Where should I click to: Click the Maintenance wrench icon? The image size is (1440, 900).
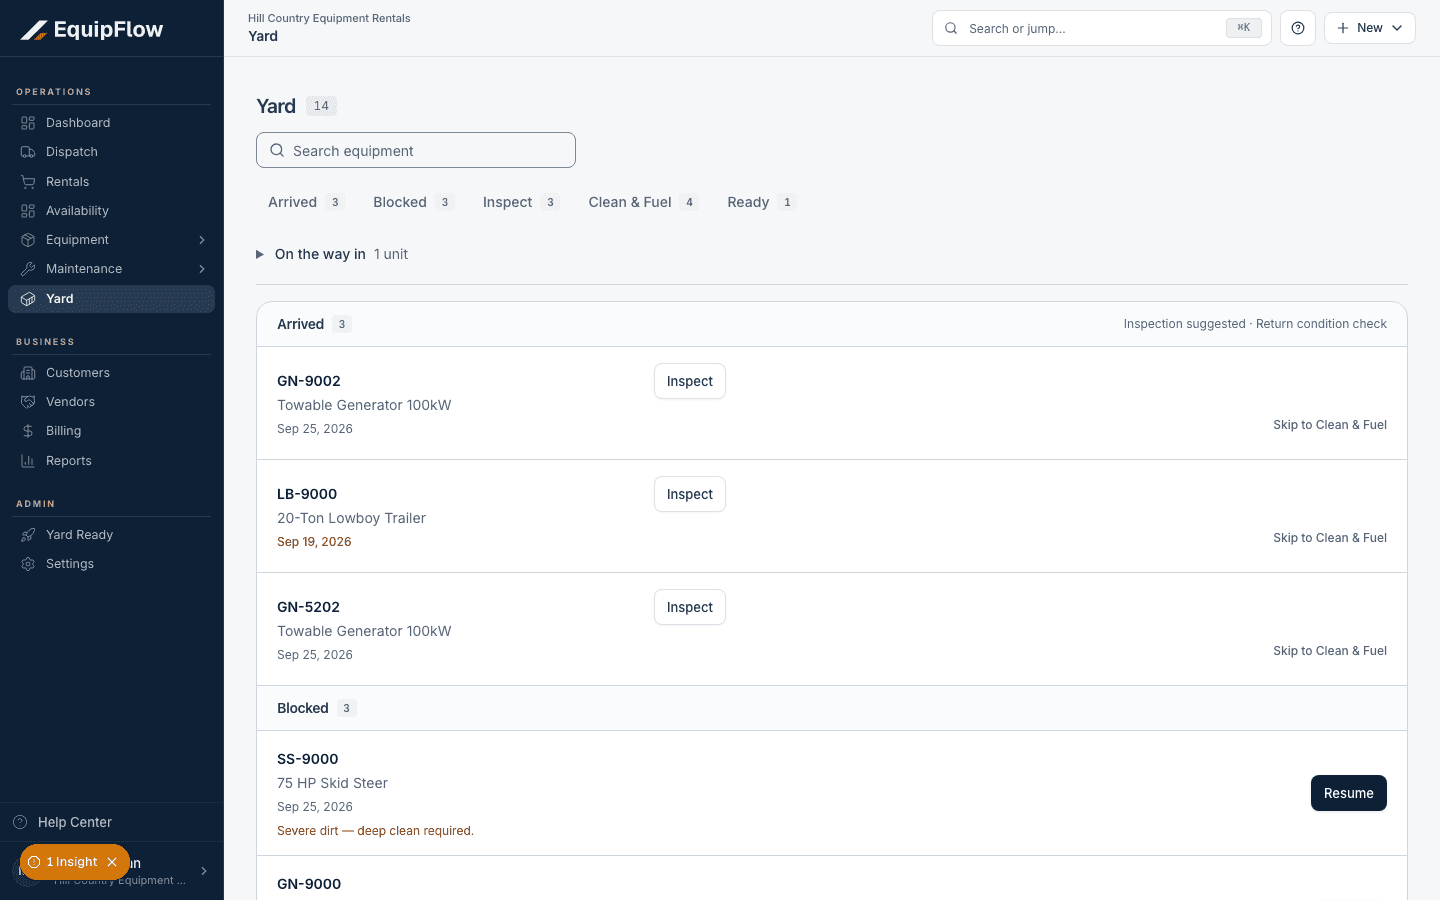pos(28,269)
